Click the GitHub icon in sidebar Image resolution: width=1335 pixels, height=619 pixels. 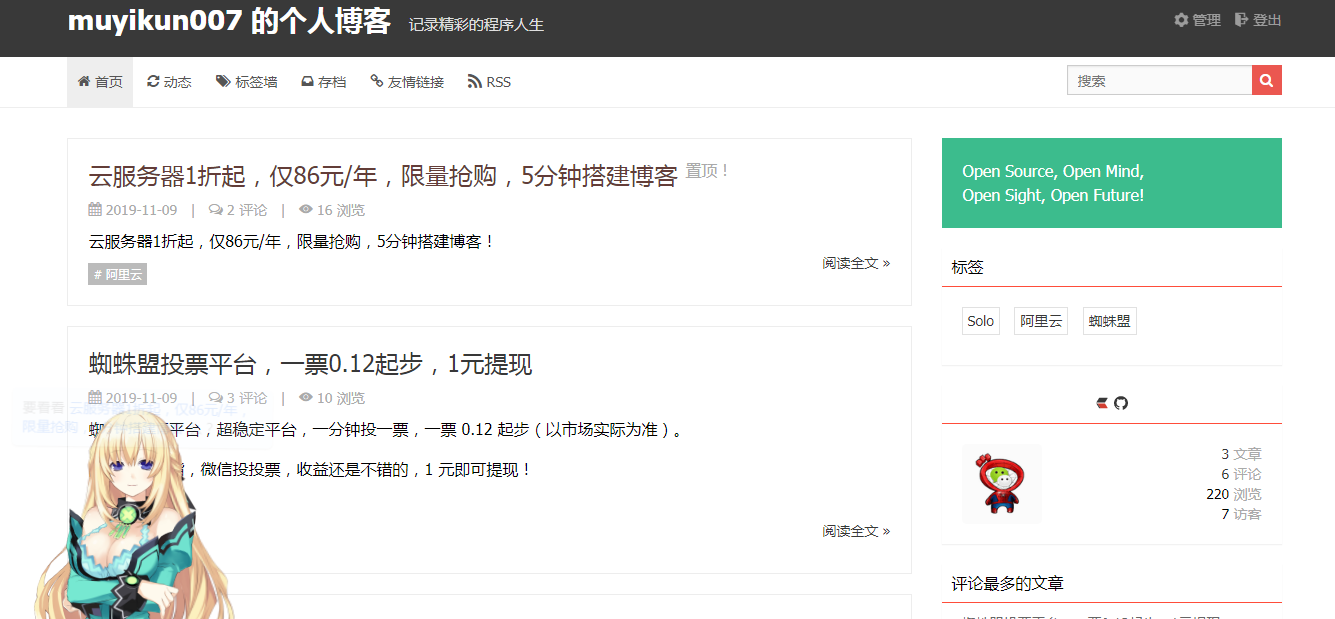[x=1121, y=403]
